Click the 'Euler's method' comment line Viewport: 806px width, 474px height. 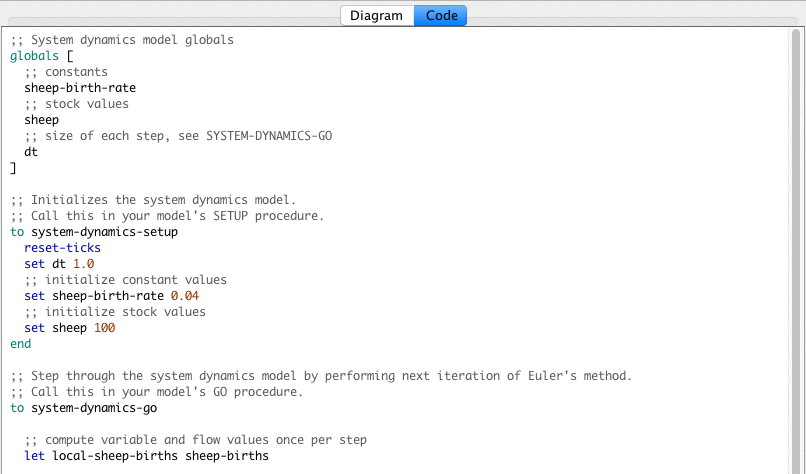pyautogui.click(x=321, y=376)
